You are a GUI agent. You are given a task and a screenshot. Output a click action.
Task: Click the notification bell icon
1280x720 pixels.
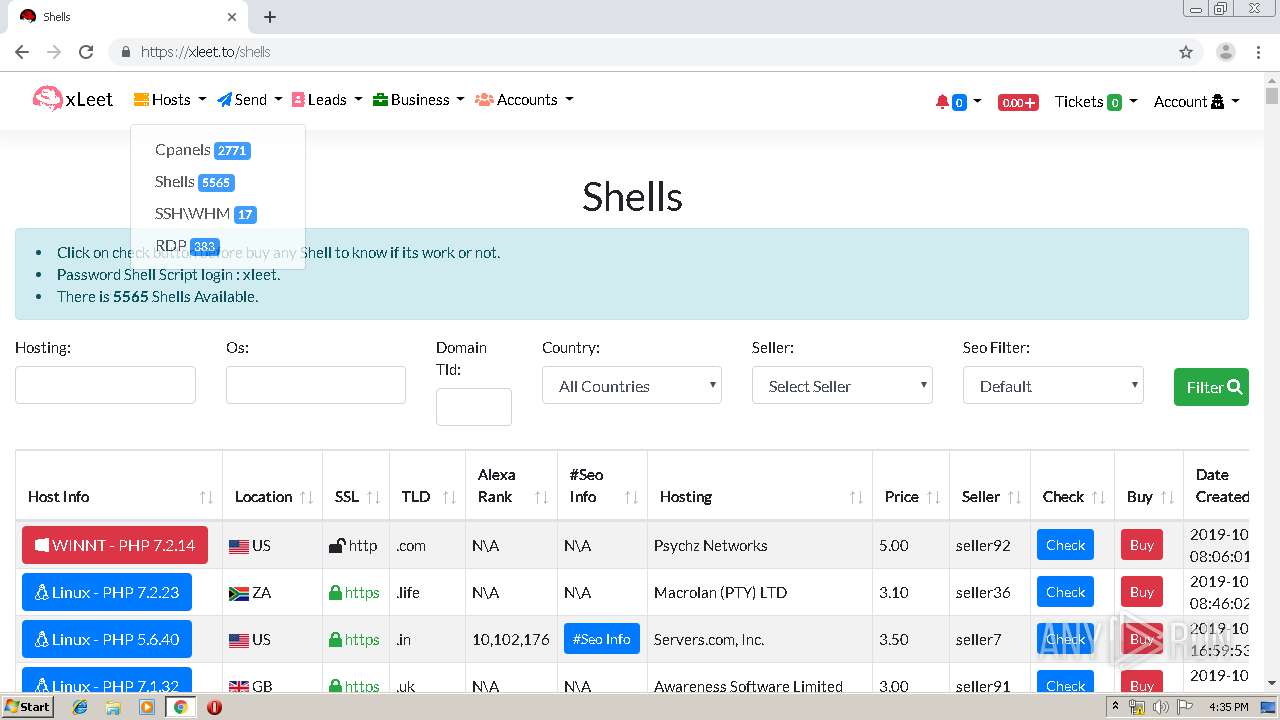[942, 102]
